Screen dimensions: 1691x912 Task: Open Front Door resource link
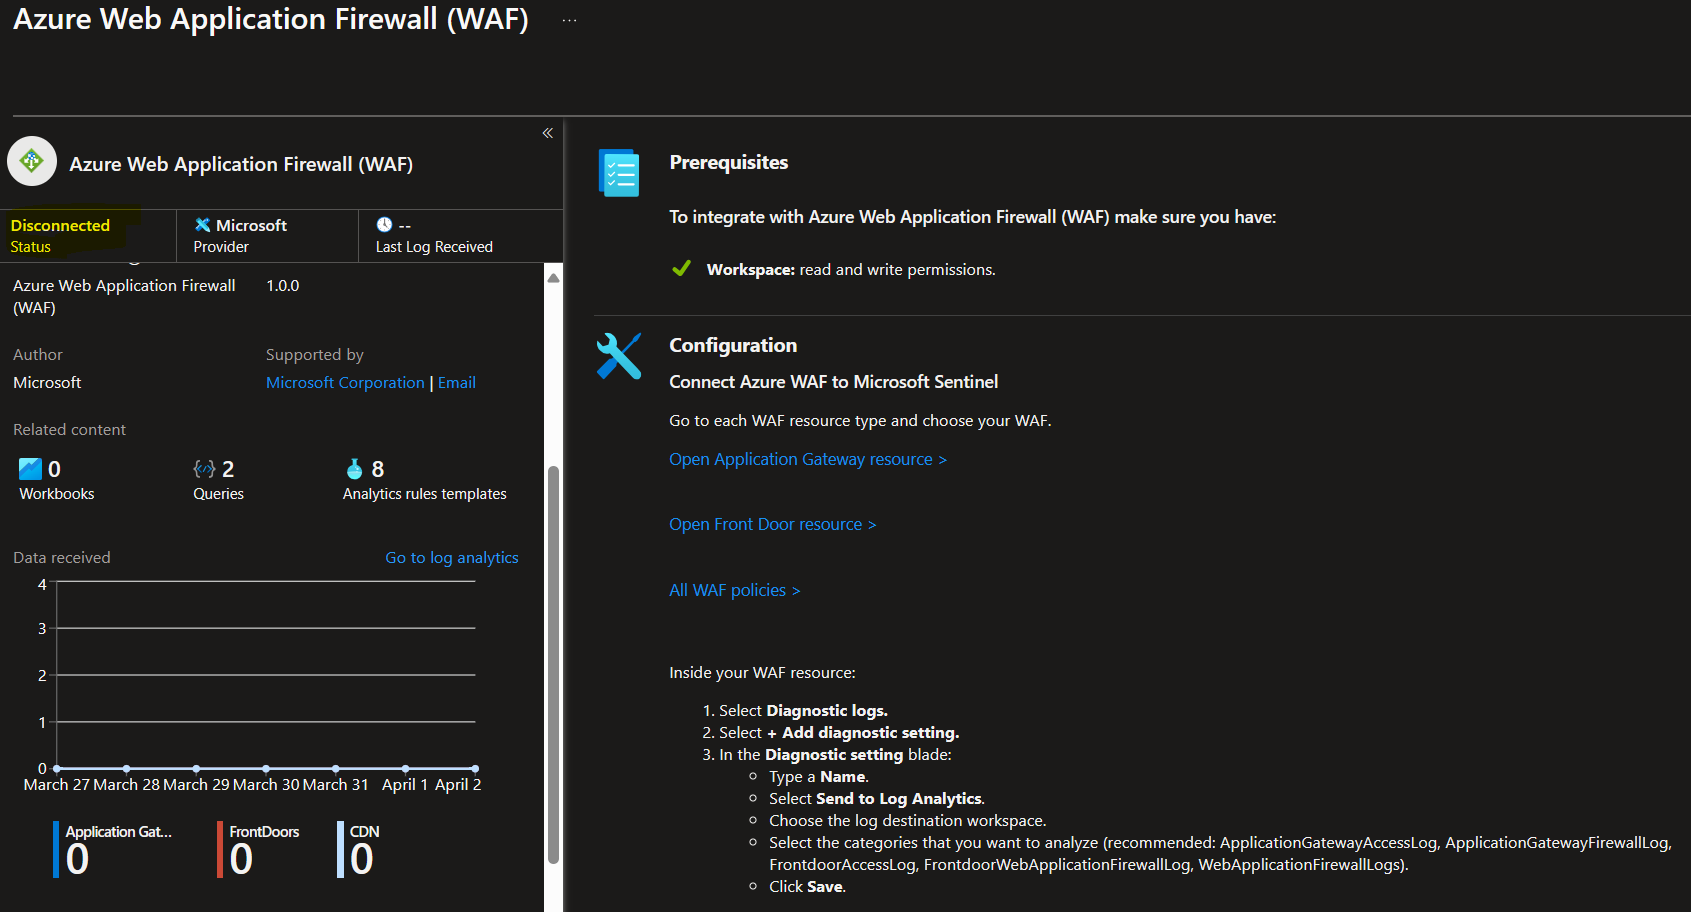pyautogui.click(x=773, y=524)
